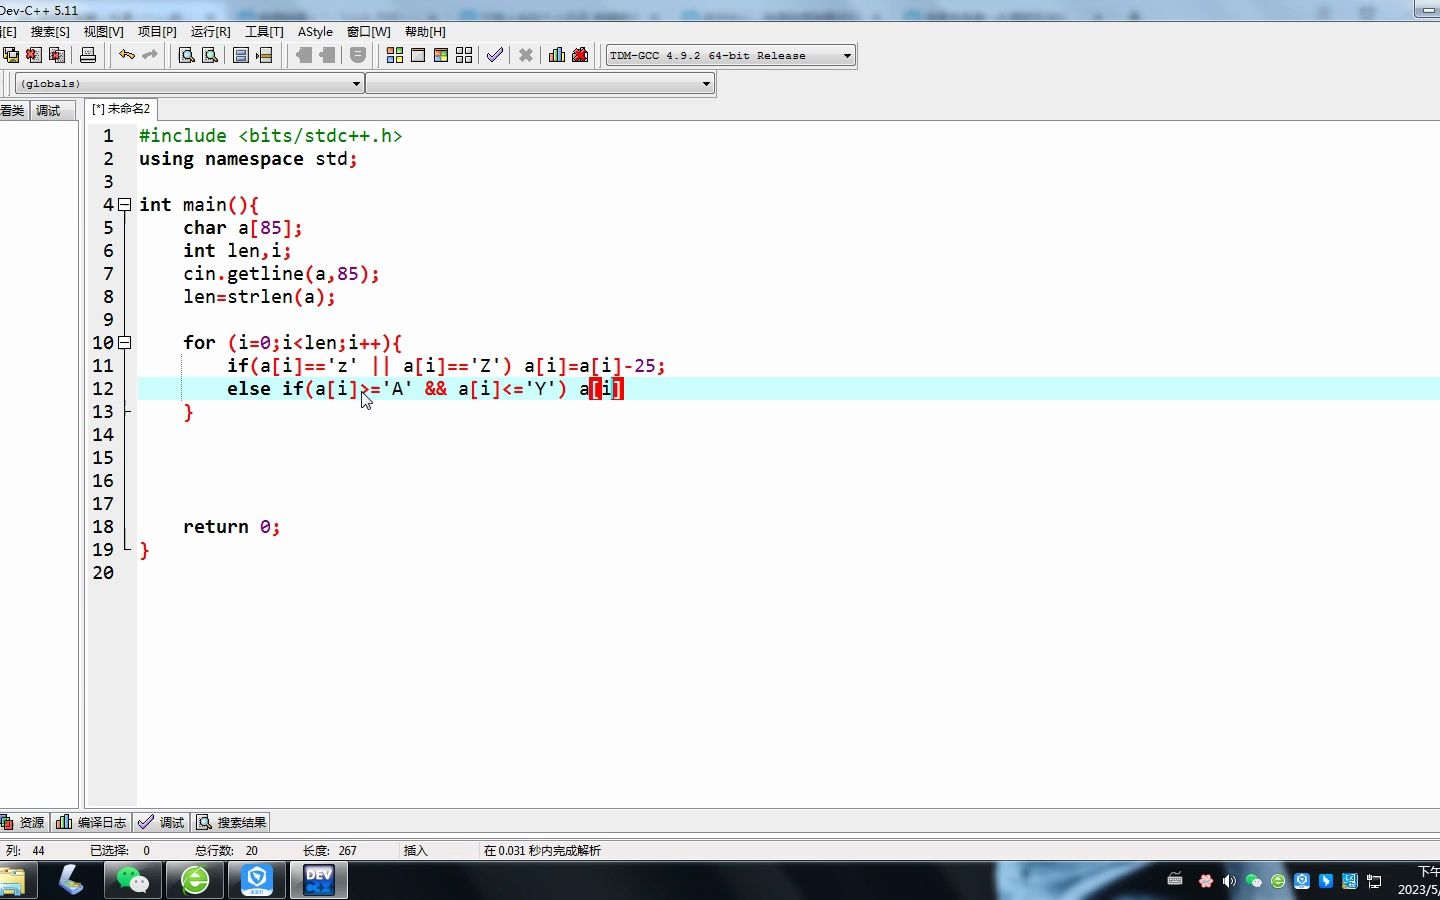Open the bottom 搜索结果 tab

[232, 822]
